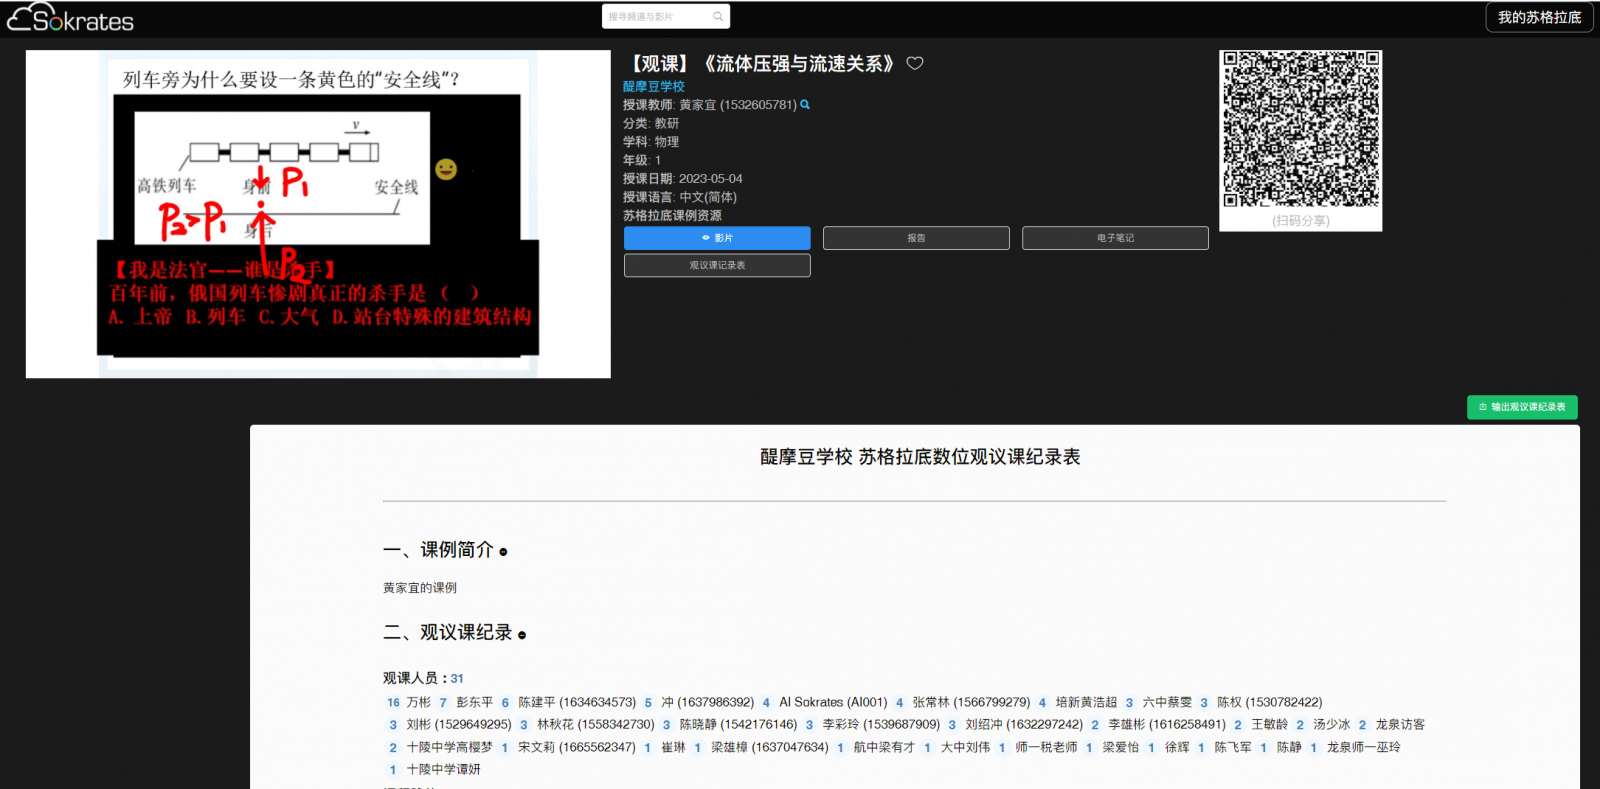Screen dimensions: 1600x789
Task: Click the search magnifier in the top bar
Action: pyautogui.click(x=718, y=17)
